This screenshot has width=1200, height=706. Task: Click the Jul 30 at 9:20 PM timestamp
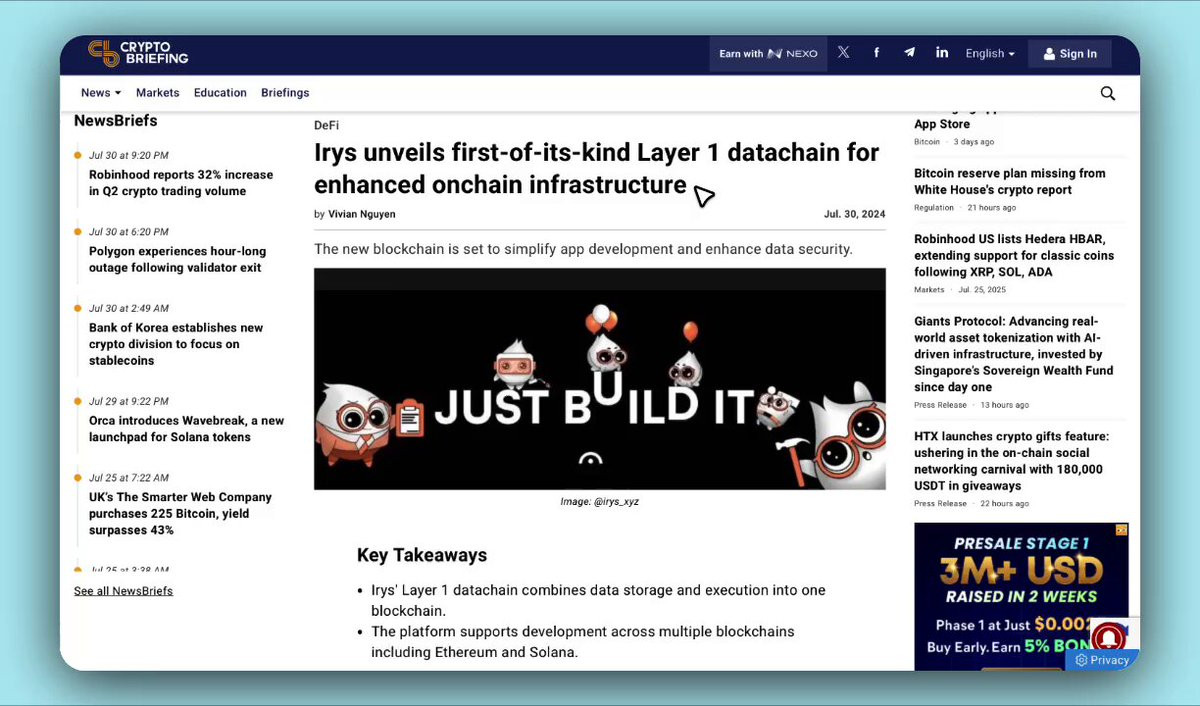pos(128,155)
